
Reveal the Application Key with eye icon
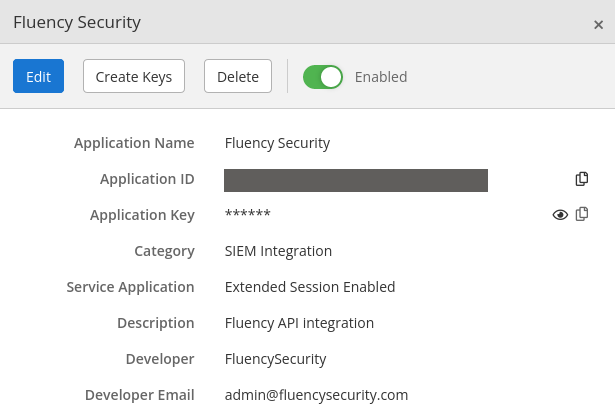coord(560,215)
